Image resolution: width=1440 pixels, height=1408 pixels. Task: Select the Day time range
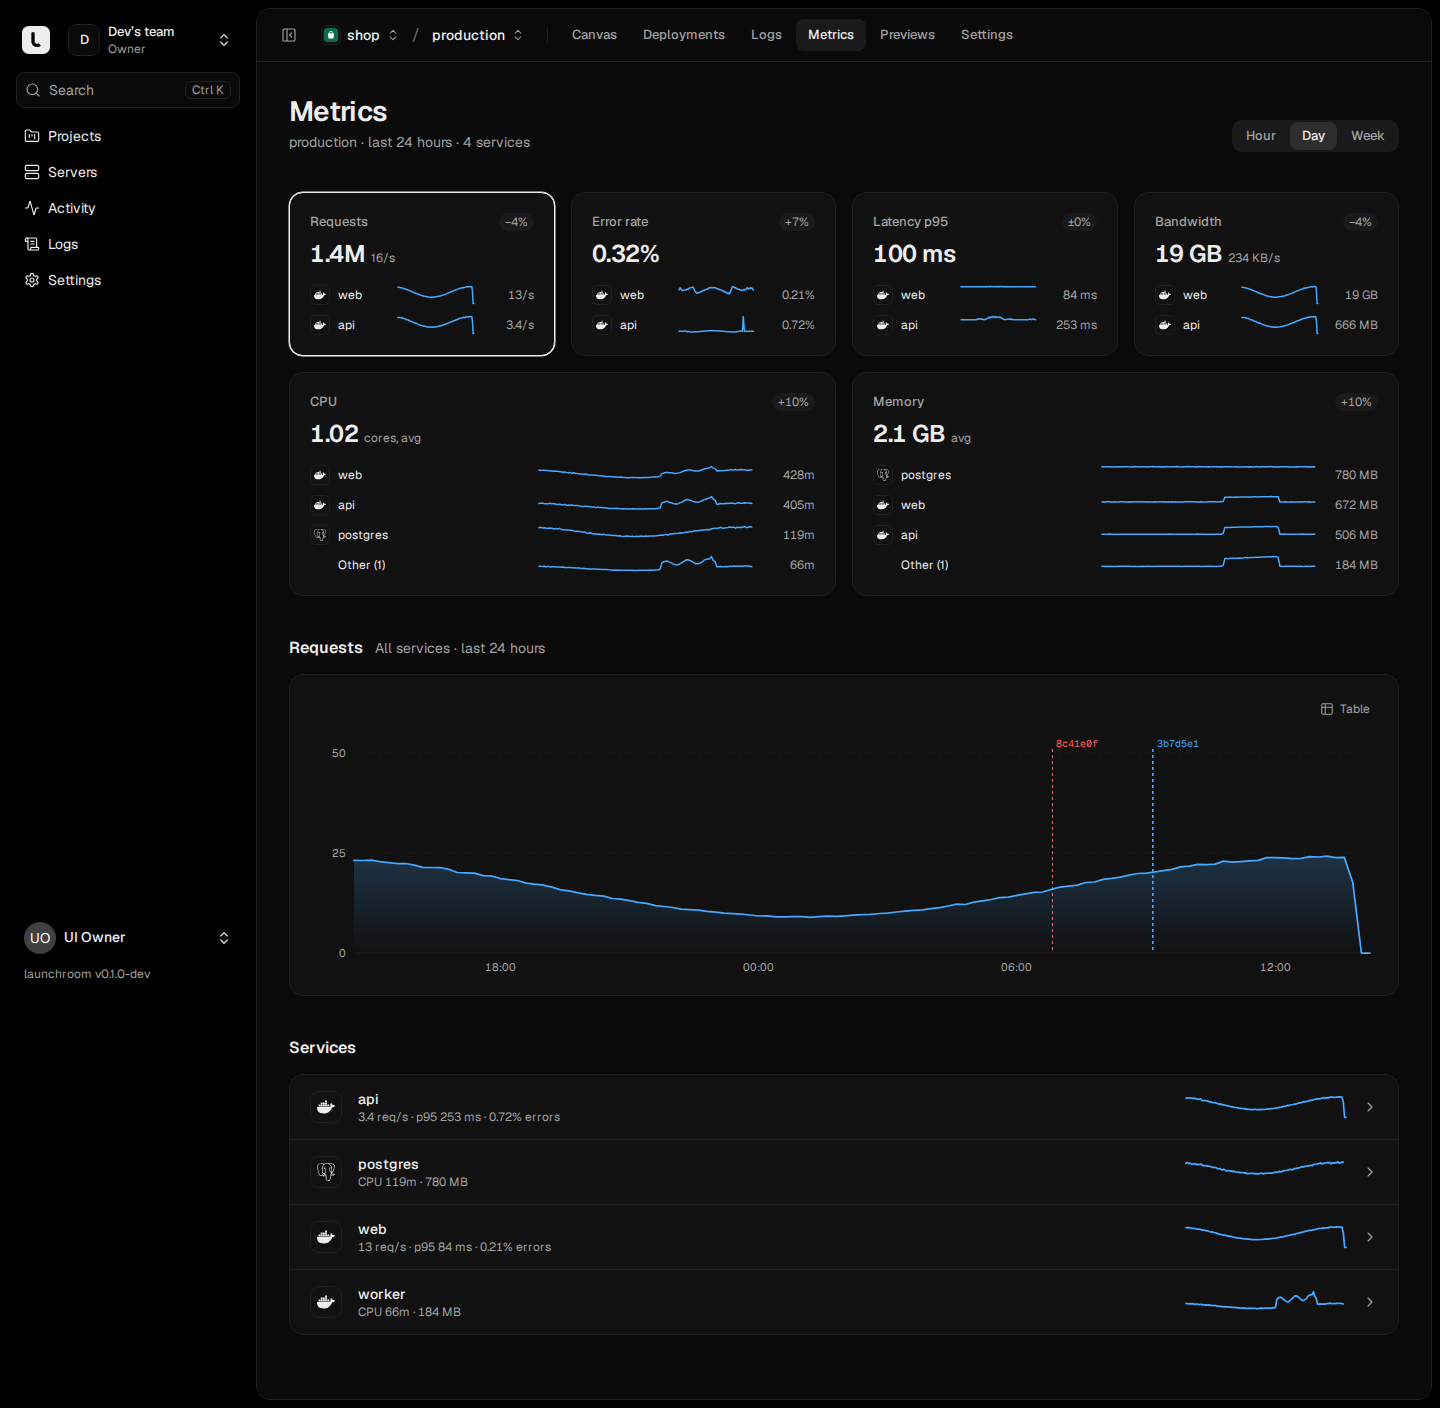[x=1313, y=136]
